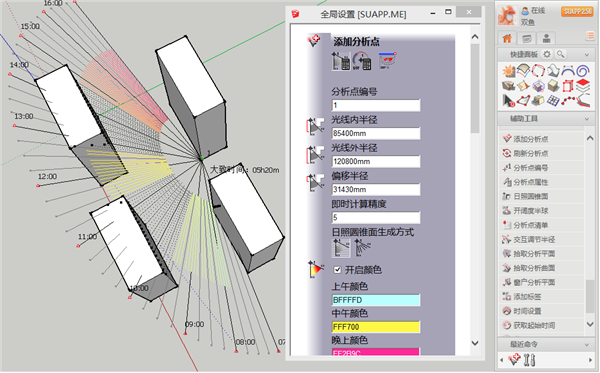Click the orange list menu icon
Viewport: 600px width, 373px height.
(590, 37)
